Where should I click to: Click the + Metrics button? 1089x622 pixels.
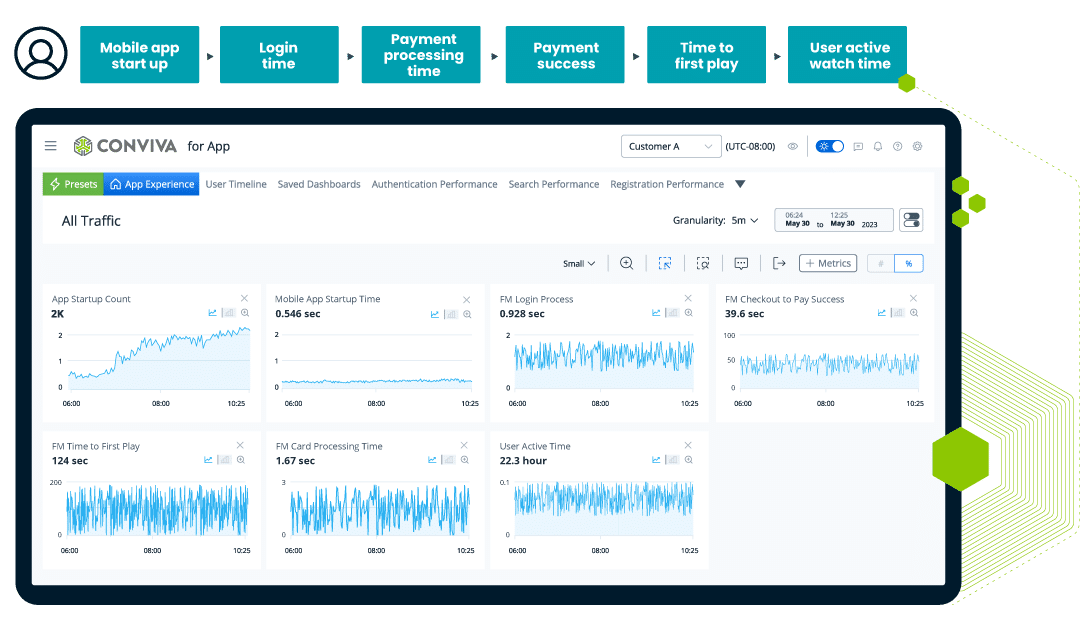(827, 263)
